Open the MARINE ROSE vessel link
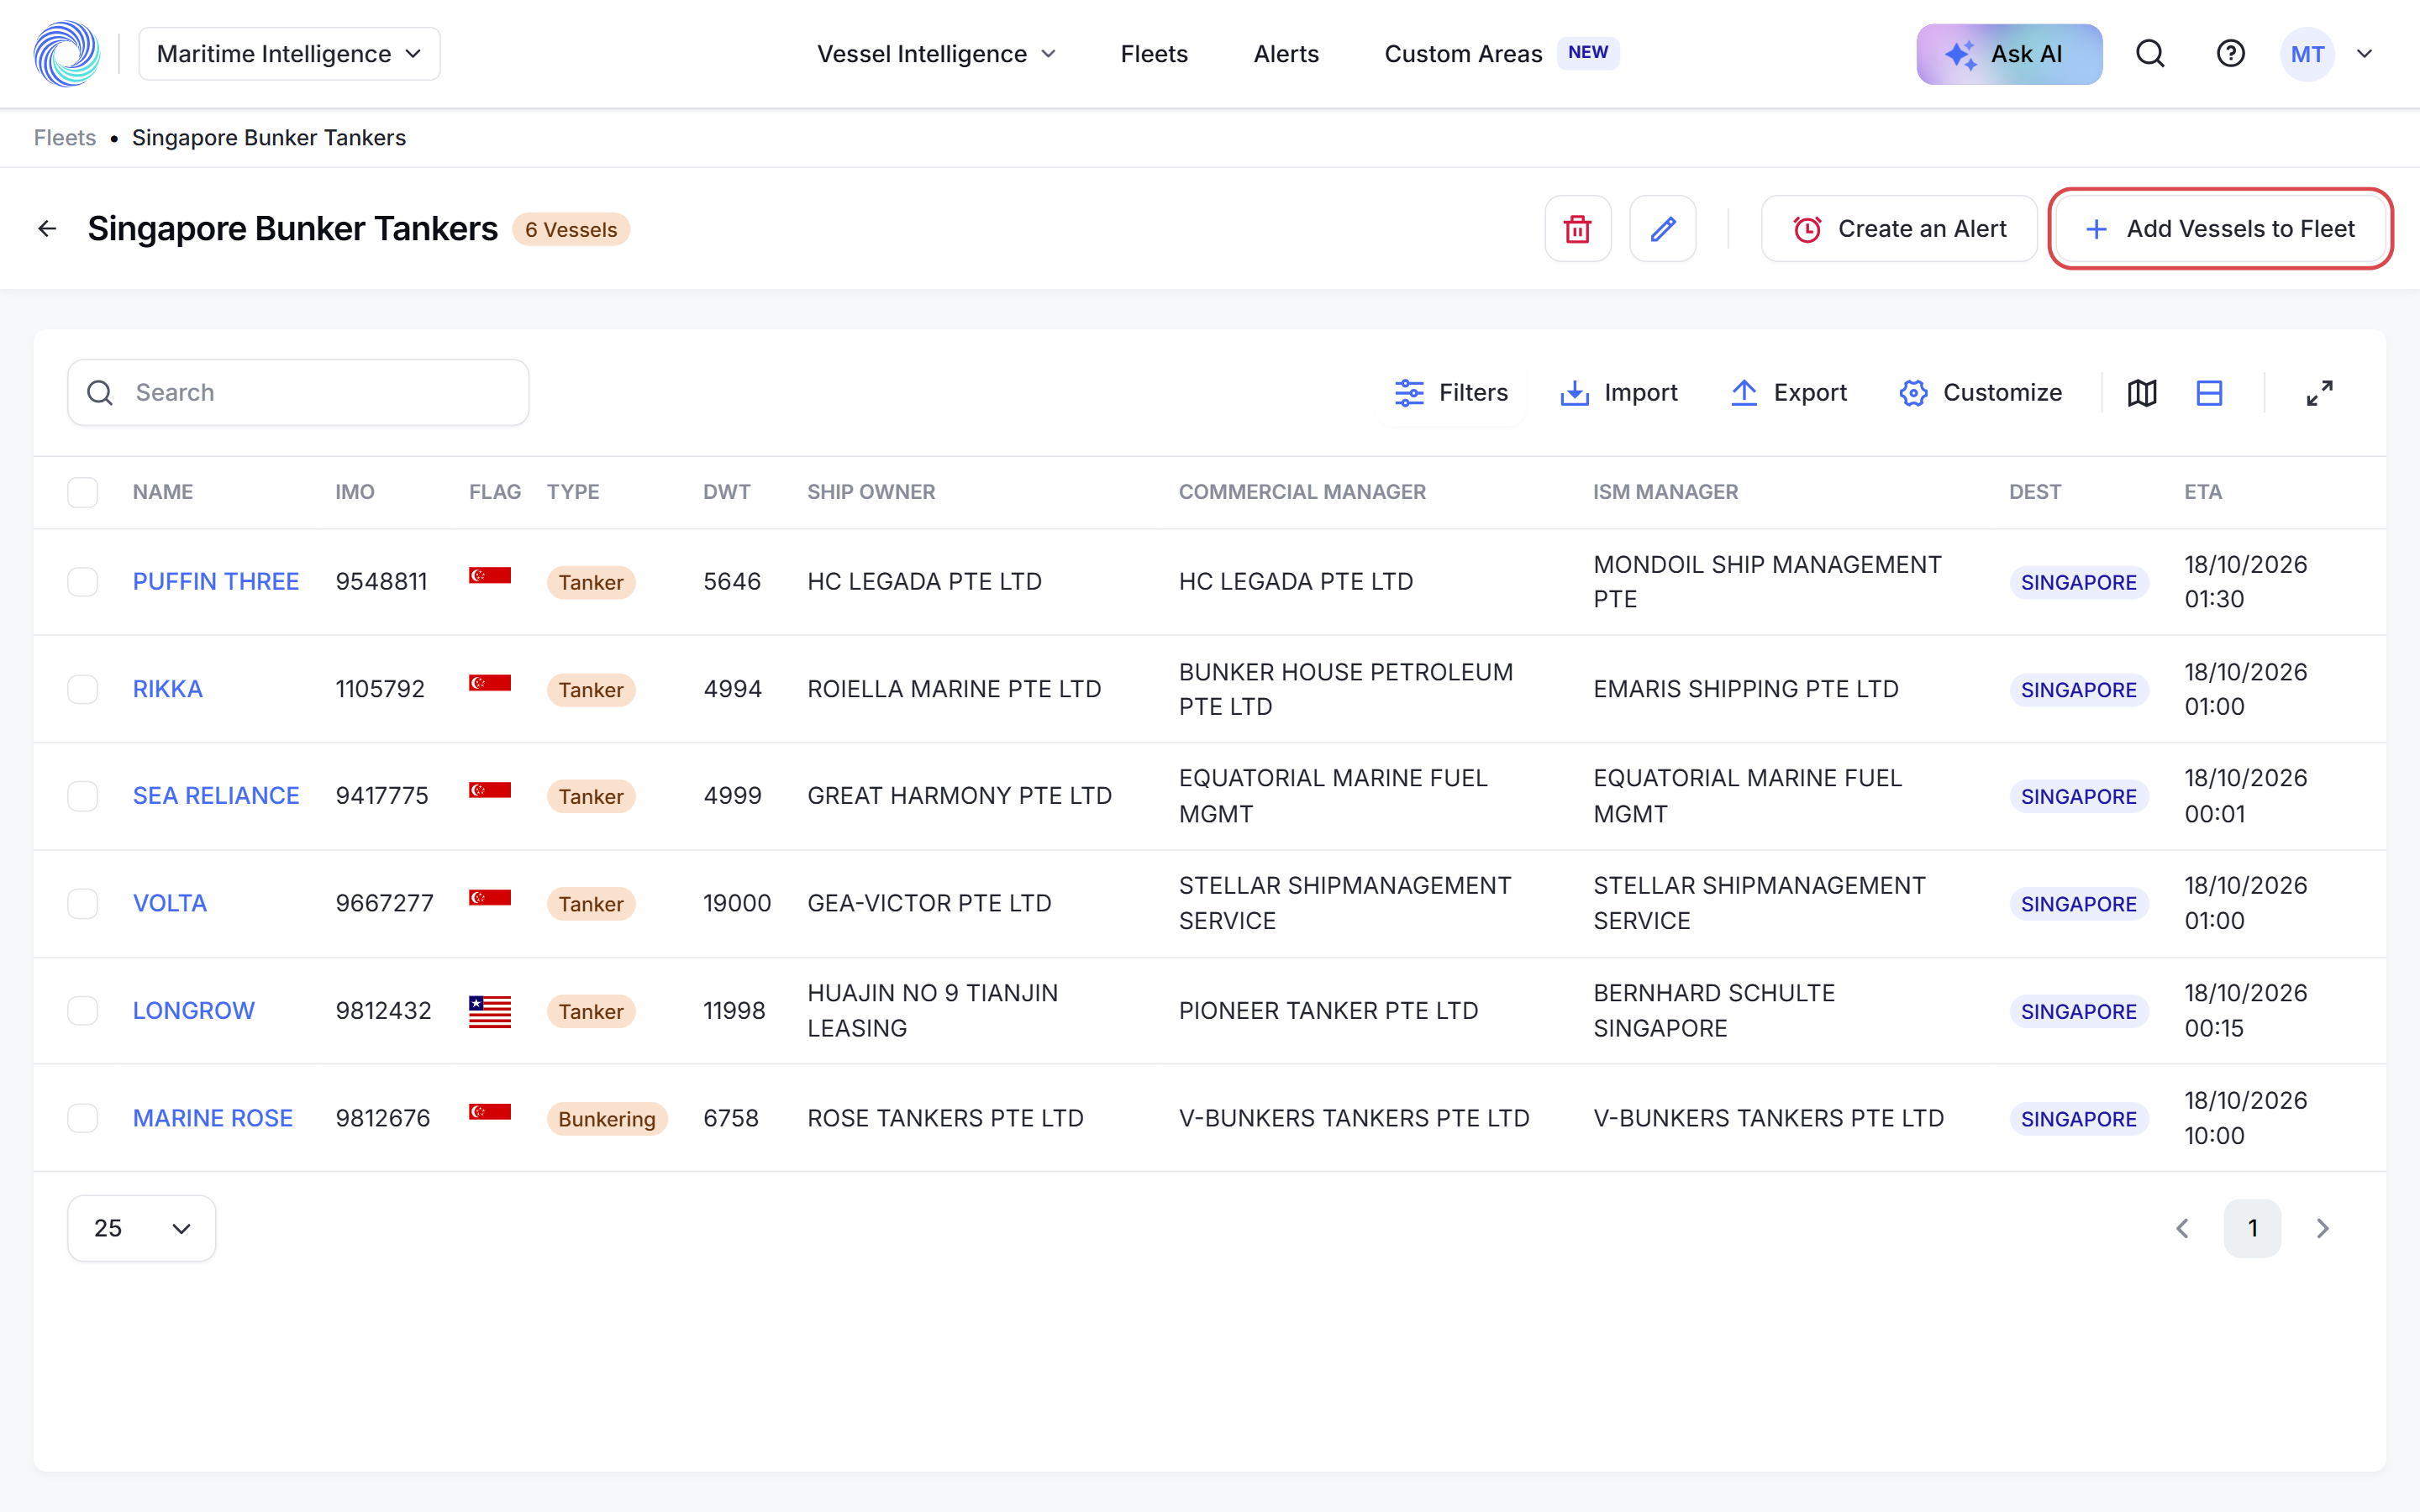This screenshot has height=1512, width=2420. pos(213,1118)
